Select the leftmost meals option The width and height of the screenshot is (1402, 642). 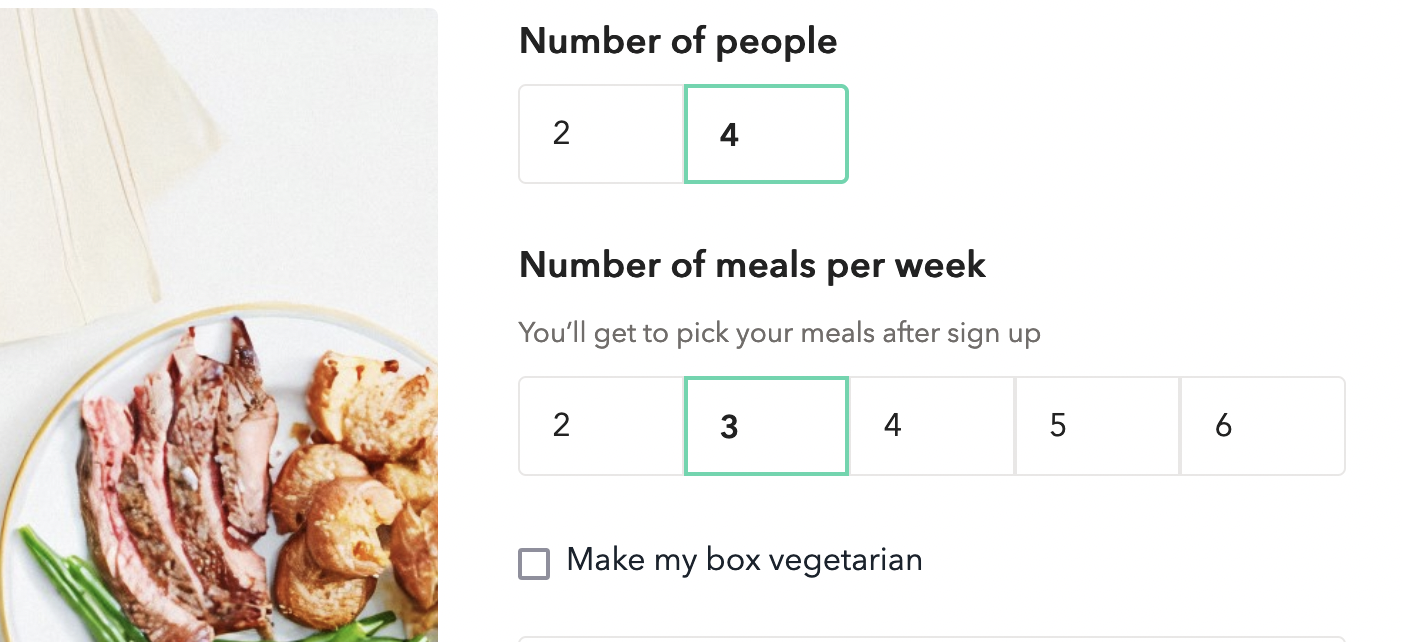pyautogui.click(x=601, y=425)
